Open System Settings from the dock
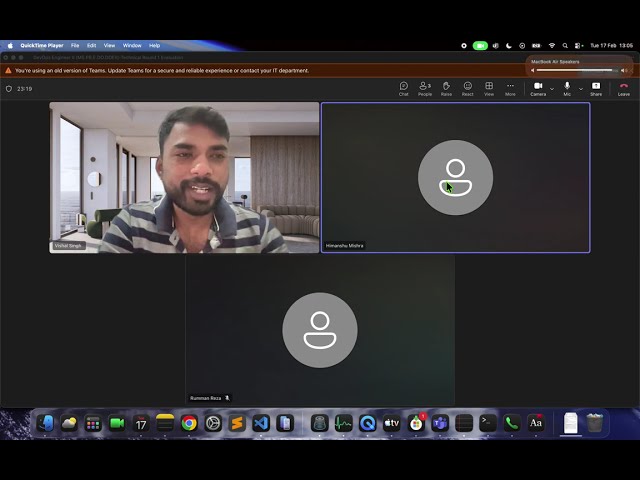The image size is (640, 480). [x=213, y=423]
